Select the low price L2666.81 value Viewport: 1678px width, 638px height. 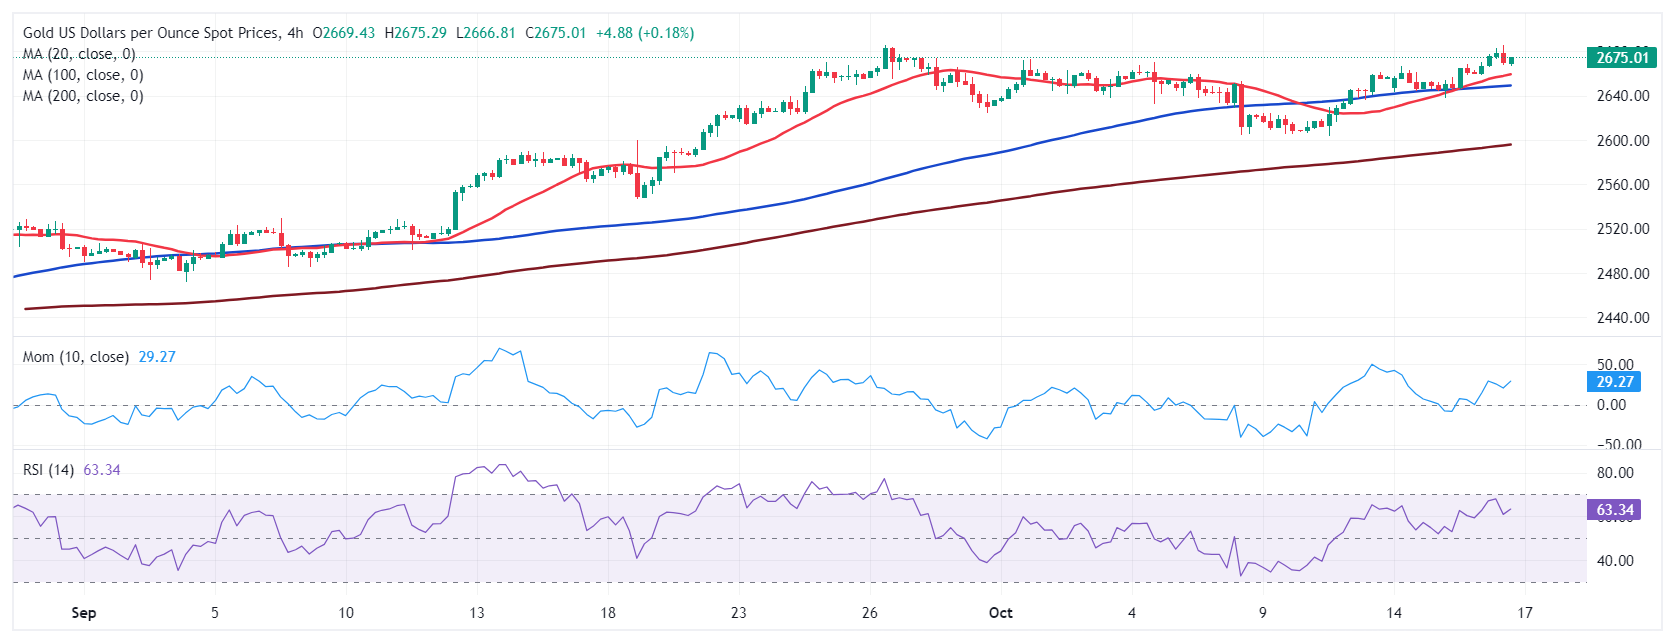click(486, 33)
